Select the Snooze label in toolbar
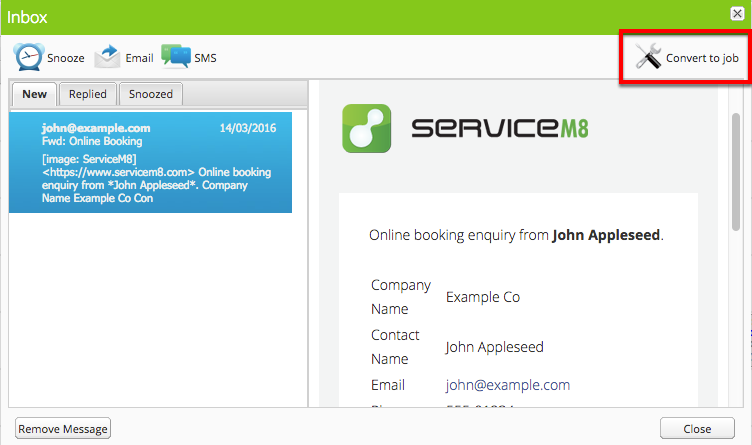The height and width of the screenshot is (445, 752). [66, 58]
